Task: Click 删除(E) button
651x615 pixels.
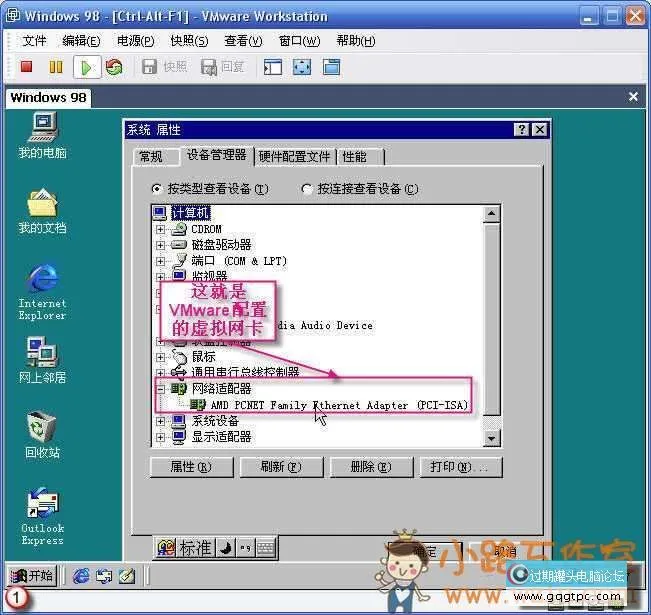Action: [371, 467]
